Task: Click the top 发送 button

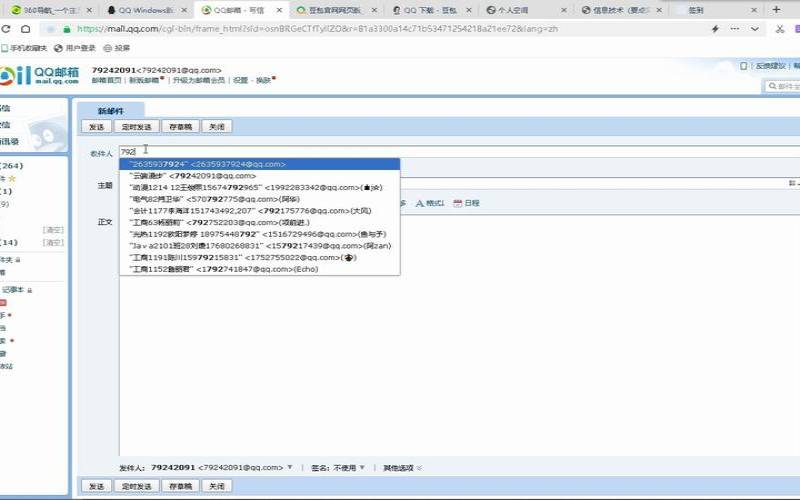Action: [x=96, y=127]
